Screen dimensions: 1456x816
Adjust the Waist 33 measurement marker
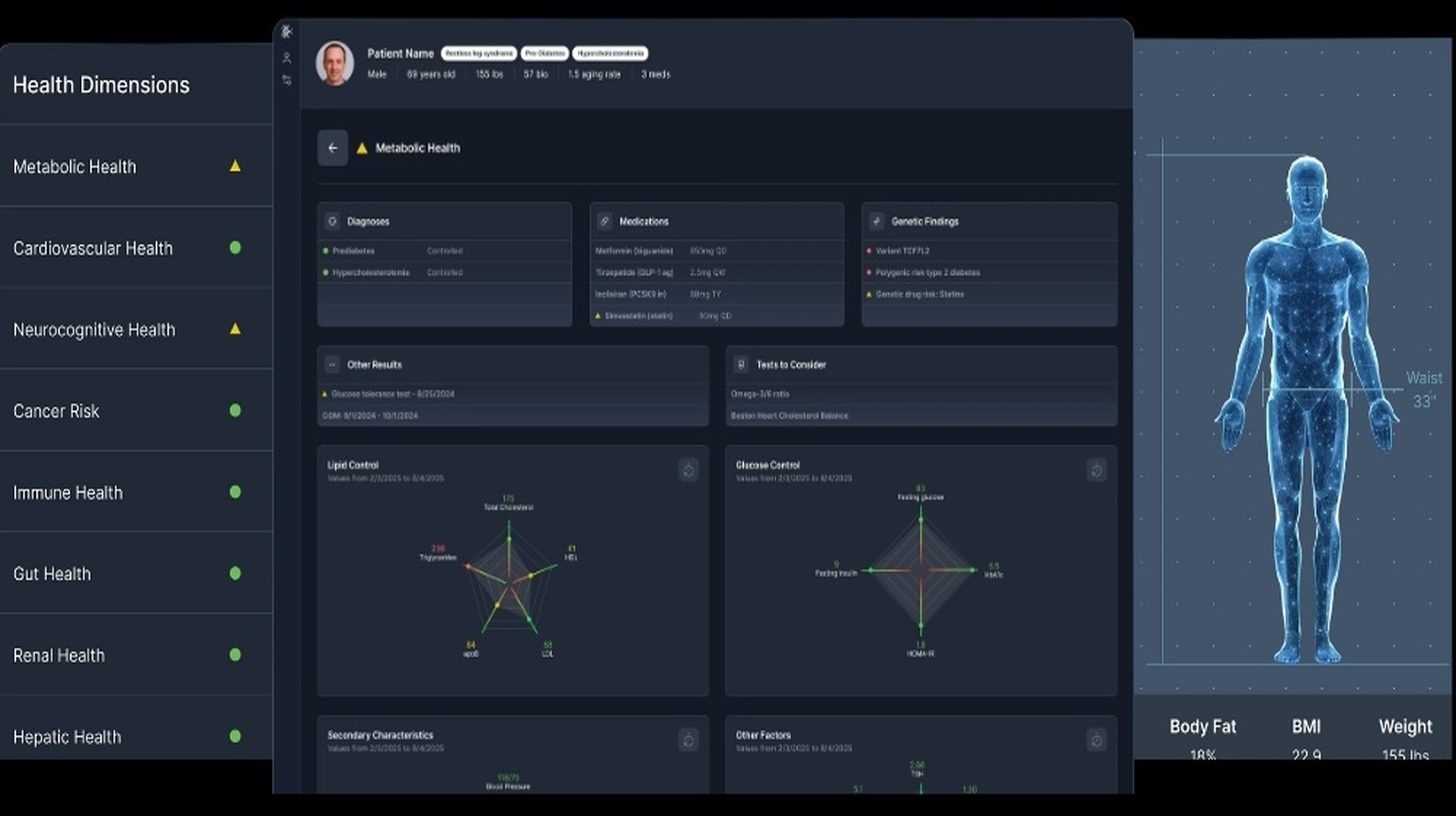click(1424, 387)
